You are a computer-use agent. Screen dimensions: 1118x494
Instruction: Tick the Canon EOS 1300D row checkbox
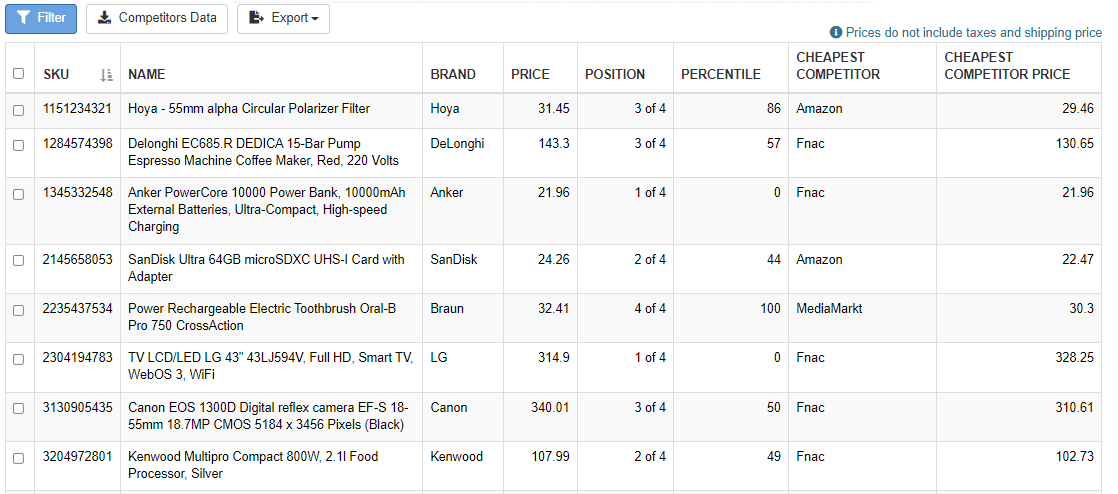19,409
